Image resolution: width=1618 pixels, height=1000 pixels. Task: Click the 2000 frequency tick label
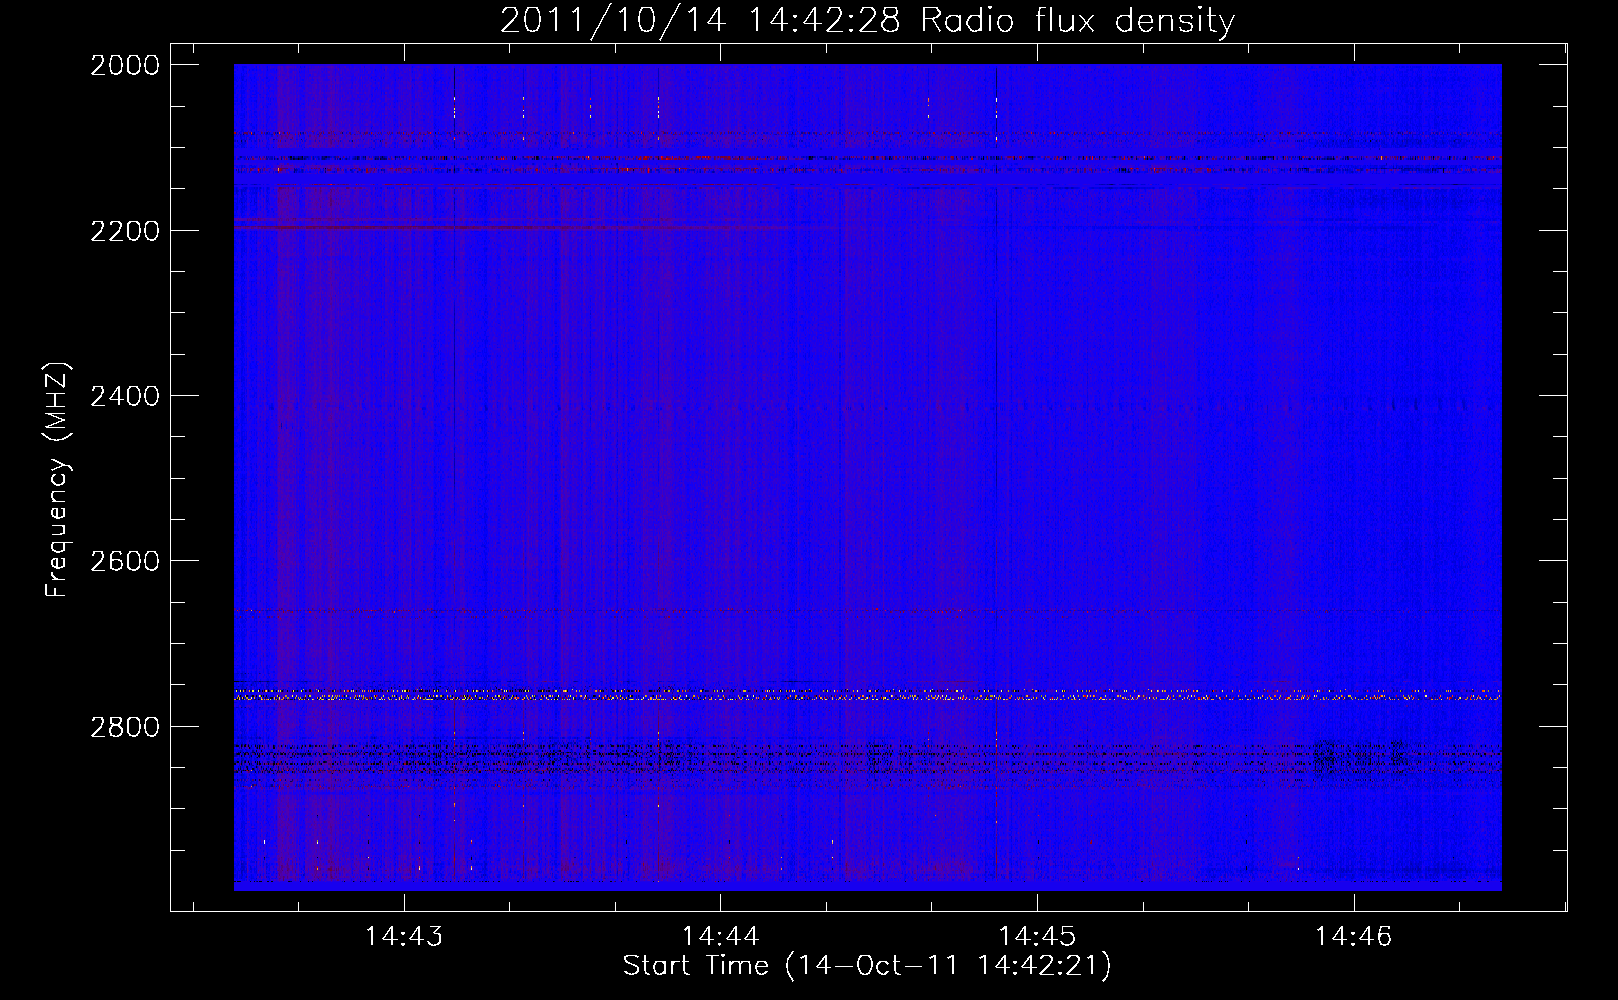[x=125, y=65]
